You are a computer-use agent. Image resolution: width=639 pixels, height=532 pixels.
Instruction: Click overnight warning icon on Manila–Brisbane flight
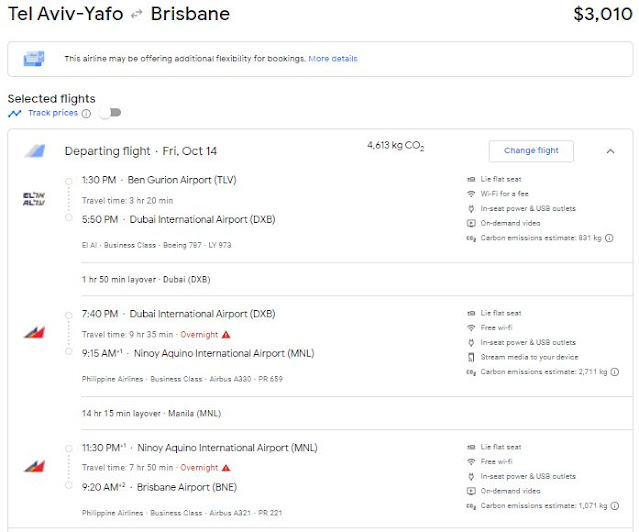coord(226,468)
